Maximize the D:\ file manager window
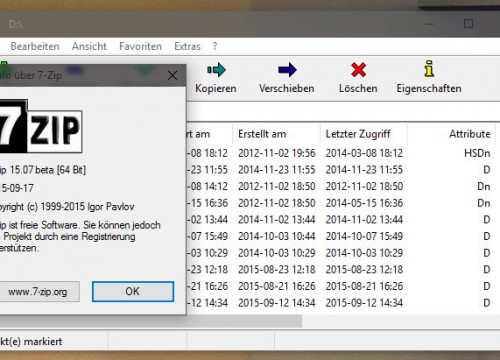Screen dimensions: 500x360 [468, 24]
